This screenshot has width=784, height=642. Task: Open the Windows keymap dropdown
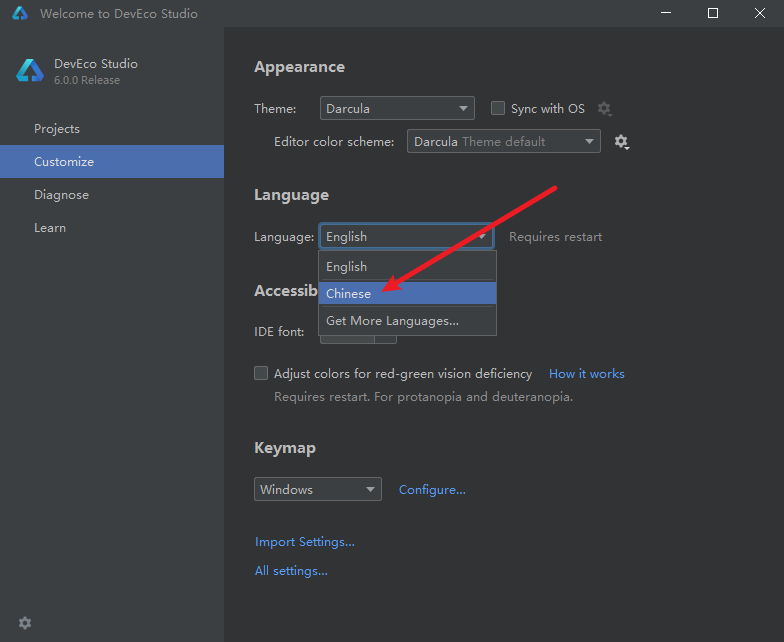(318, 489)
